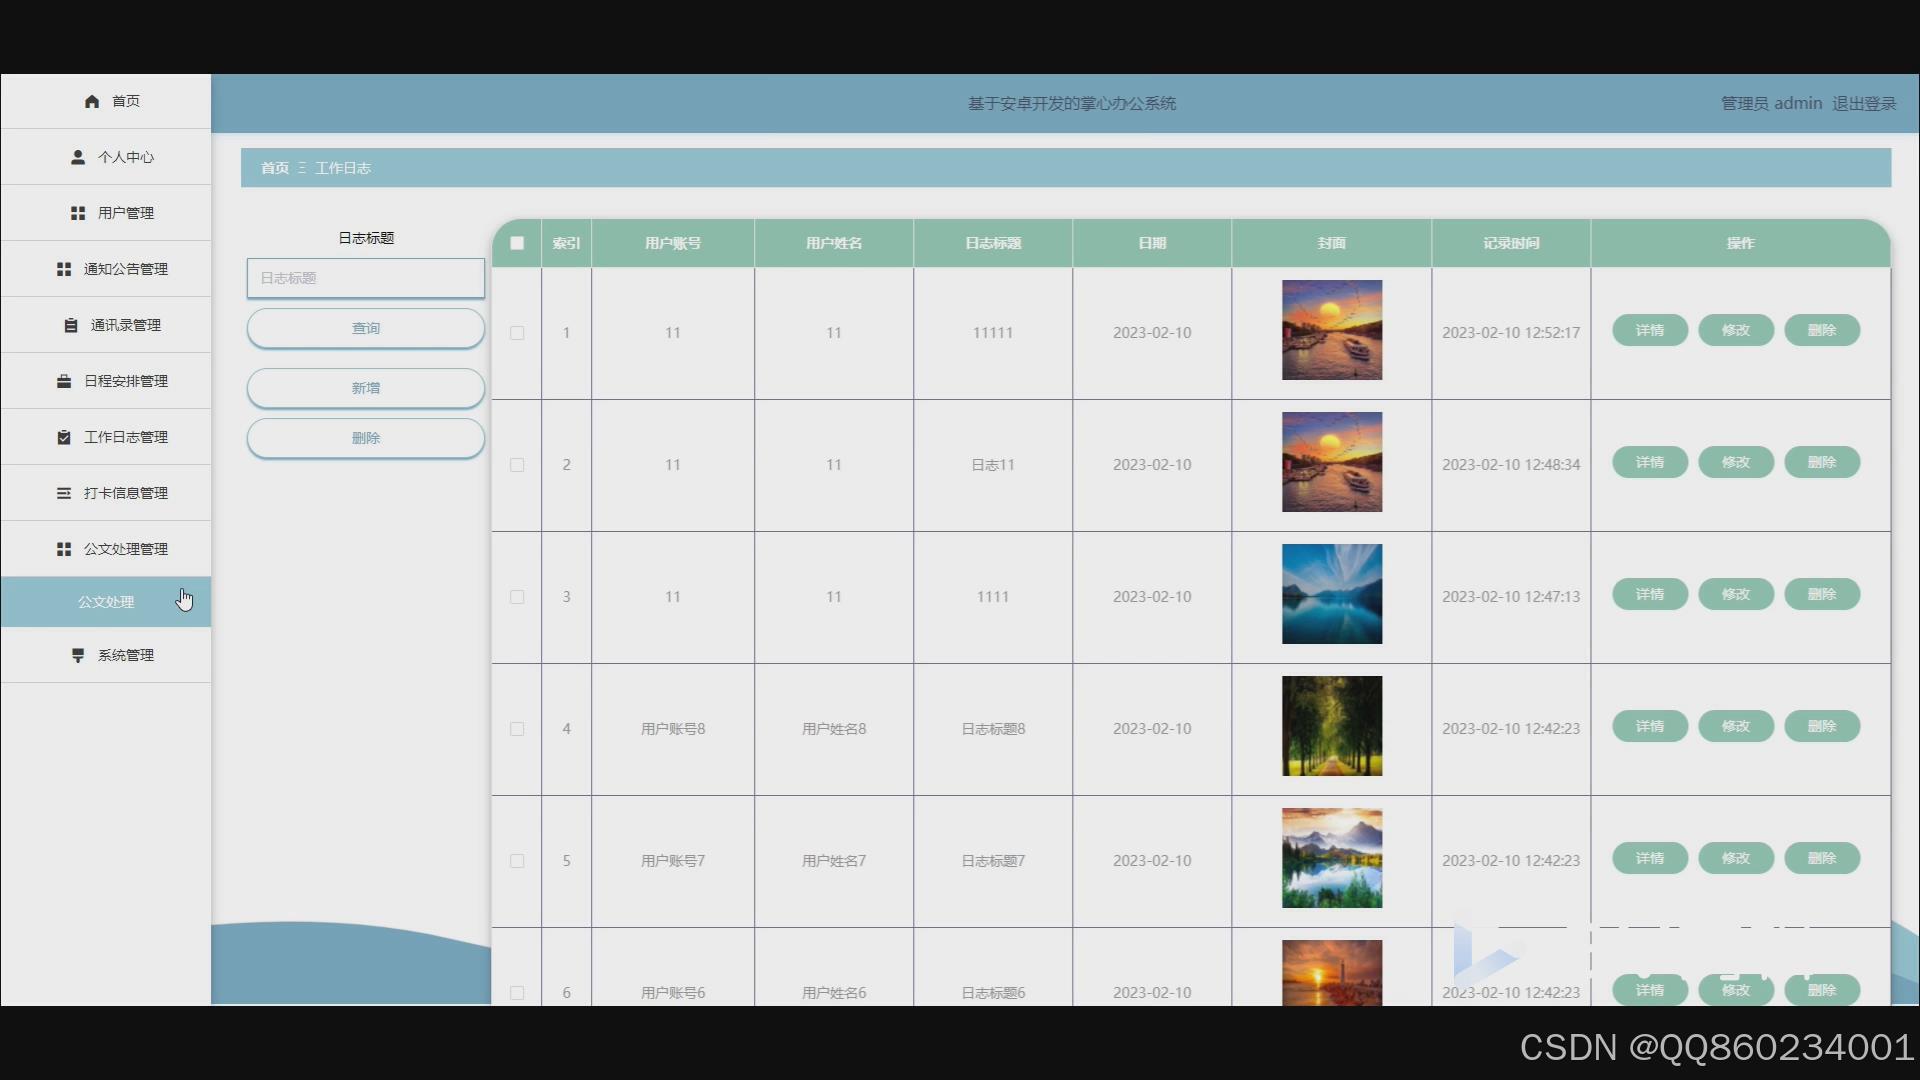The height and width of the screenshot is (1080, 1920).
Task: Click the icon beside 系统管理
Action: [78, 655]
